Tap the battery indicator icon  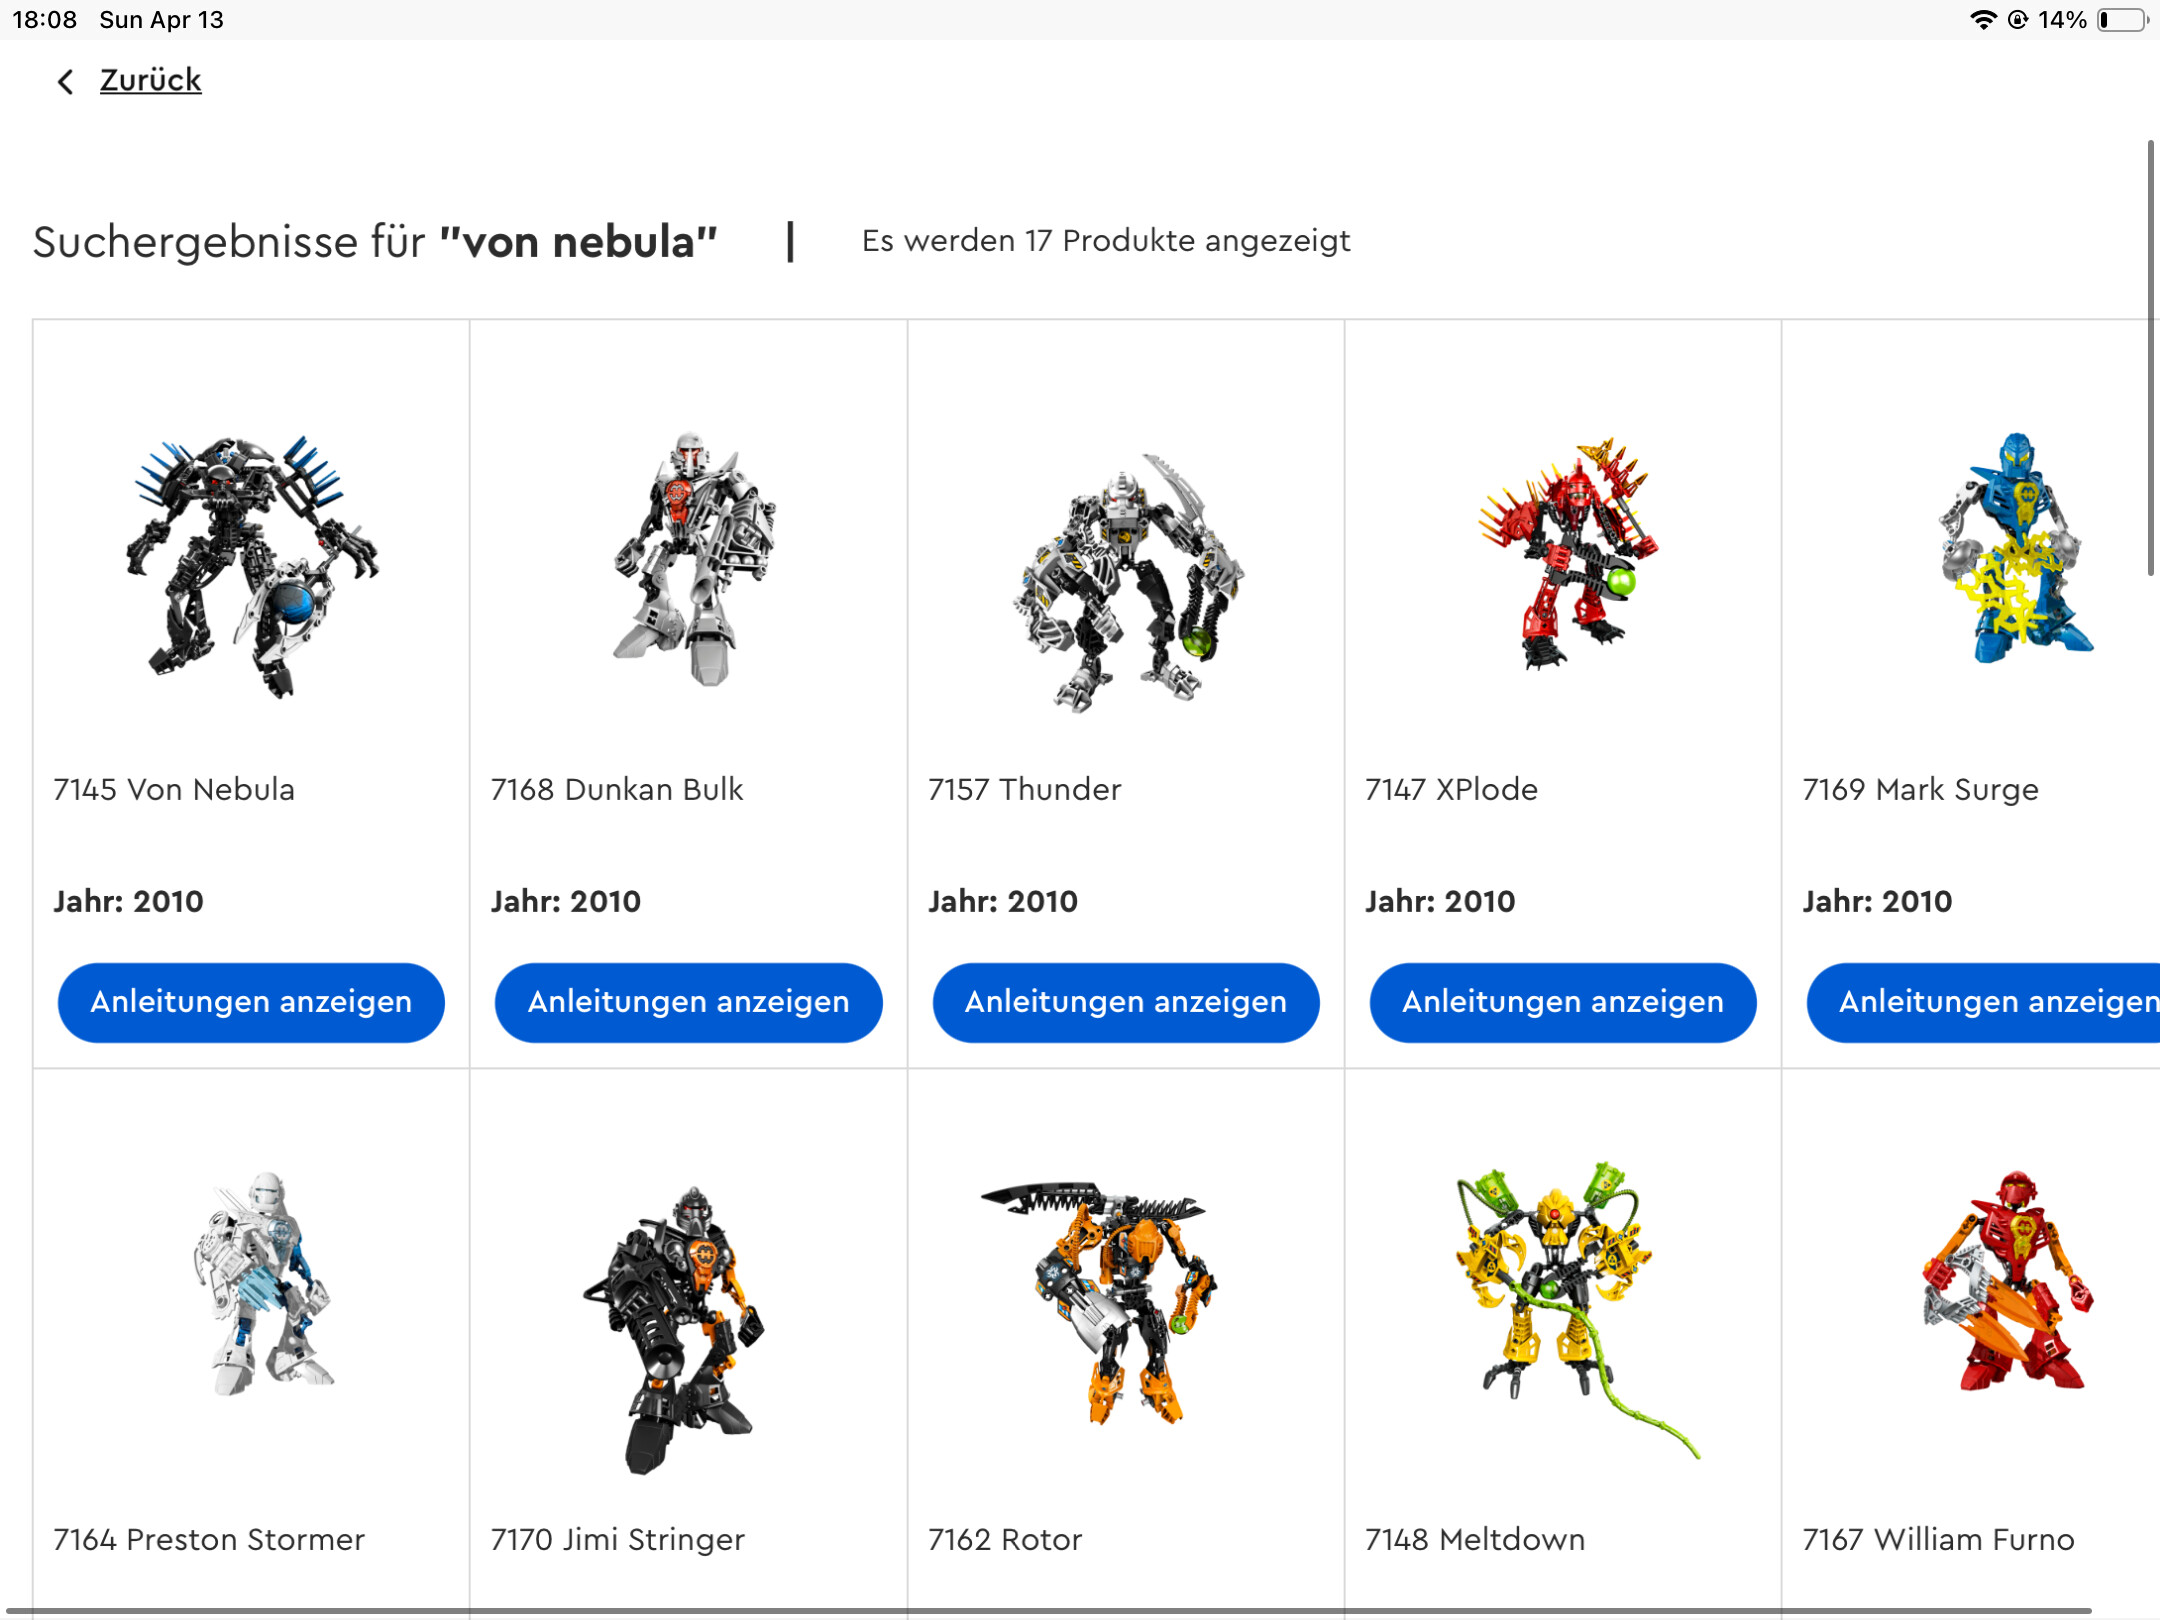tap(2124, 20)
